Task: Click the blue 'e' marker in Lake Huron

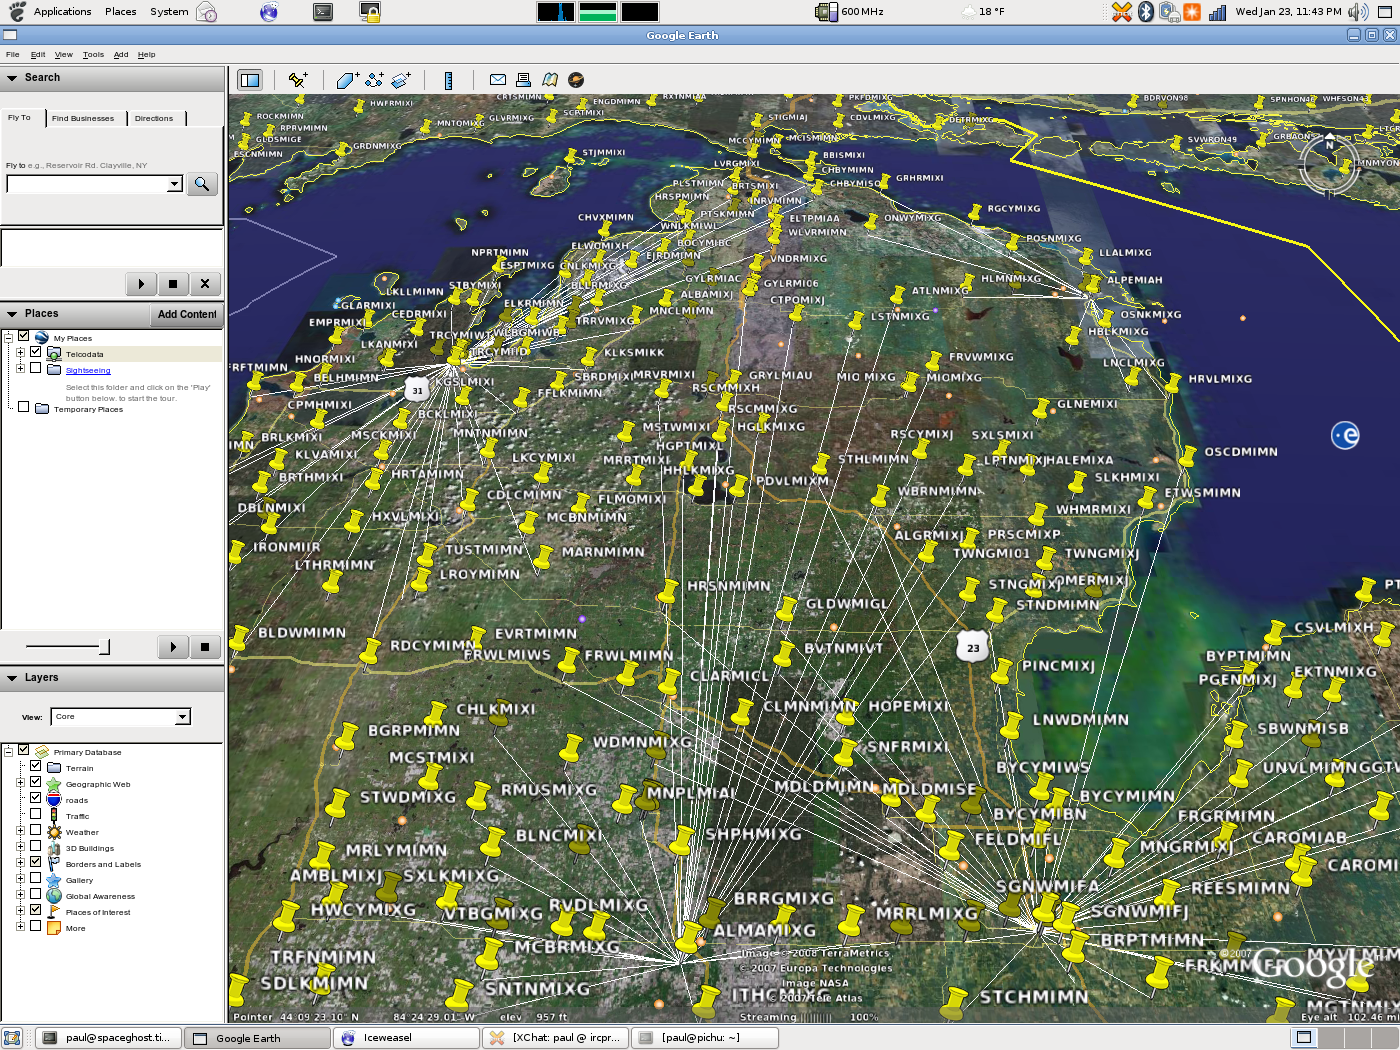Action: (1345, 435)
